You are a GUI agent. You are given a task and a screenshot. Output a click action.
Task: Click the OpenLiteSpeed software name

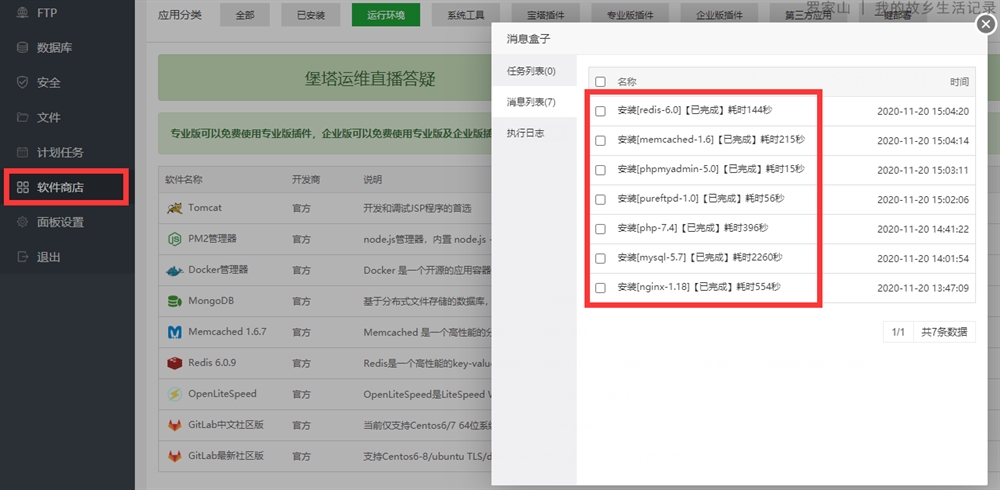click(x=222, y=394)
